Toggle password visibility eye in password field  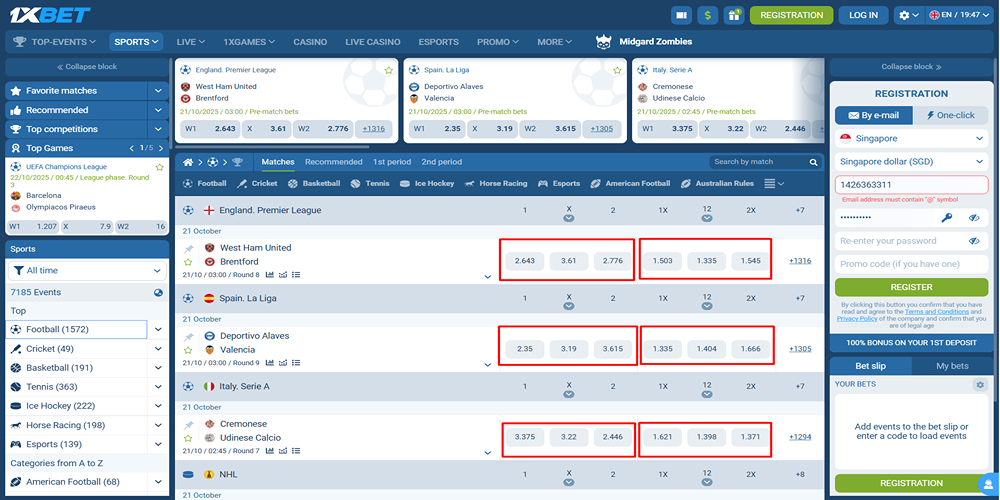pyautogui.click(x=974, y=217)
